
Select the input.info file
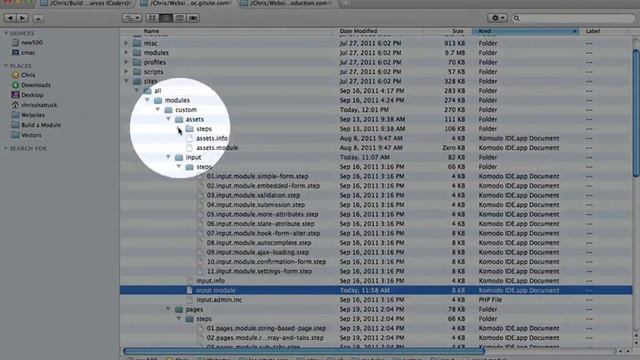coord(210,281)
